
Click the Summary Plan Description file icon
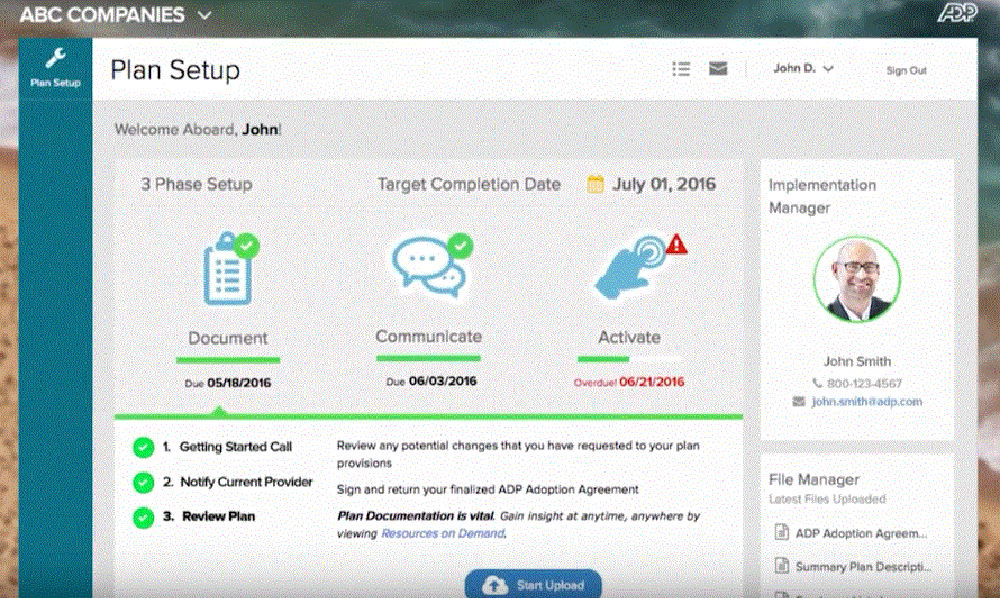pos(781,565)
